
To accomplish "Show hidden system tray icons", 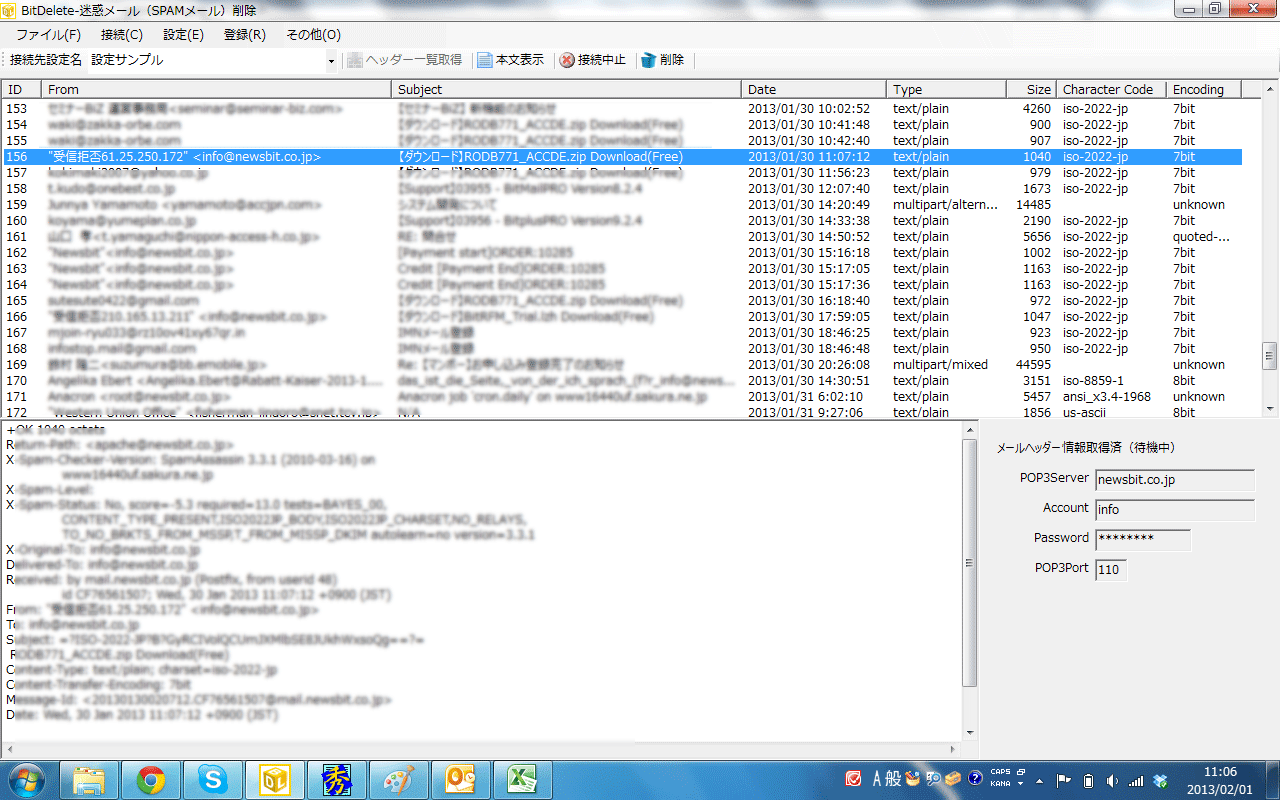I will tap(1039, 780).
